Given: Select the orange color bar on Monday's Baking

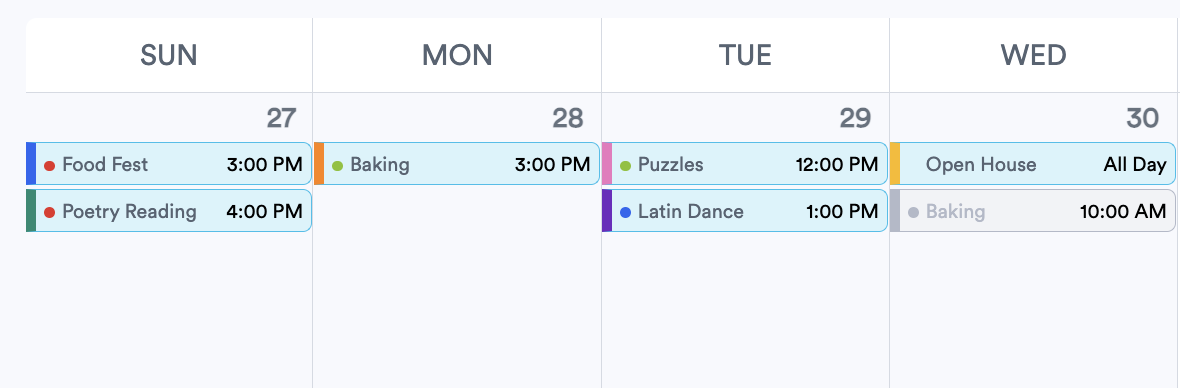Looking at the screenshot, I should [319, 164].
